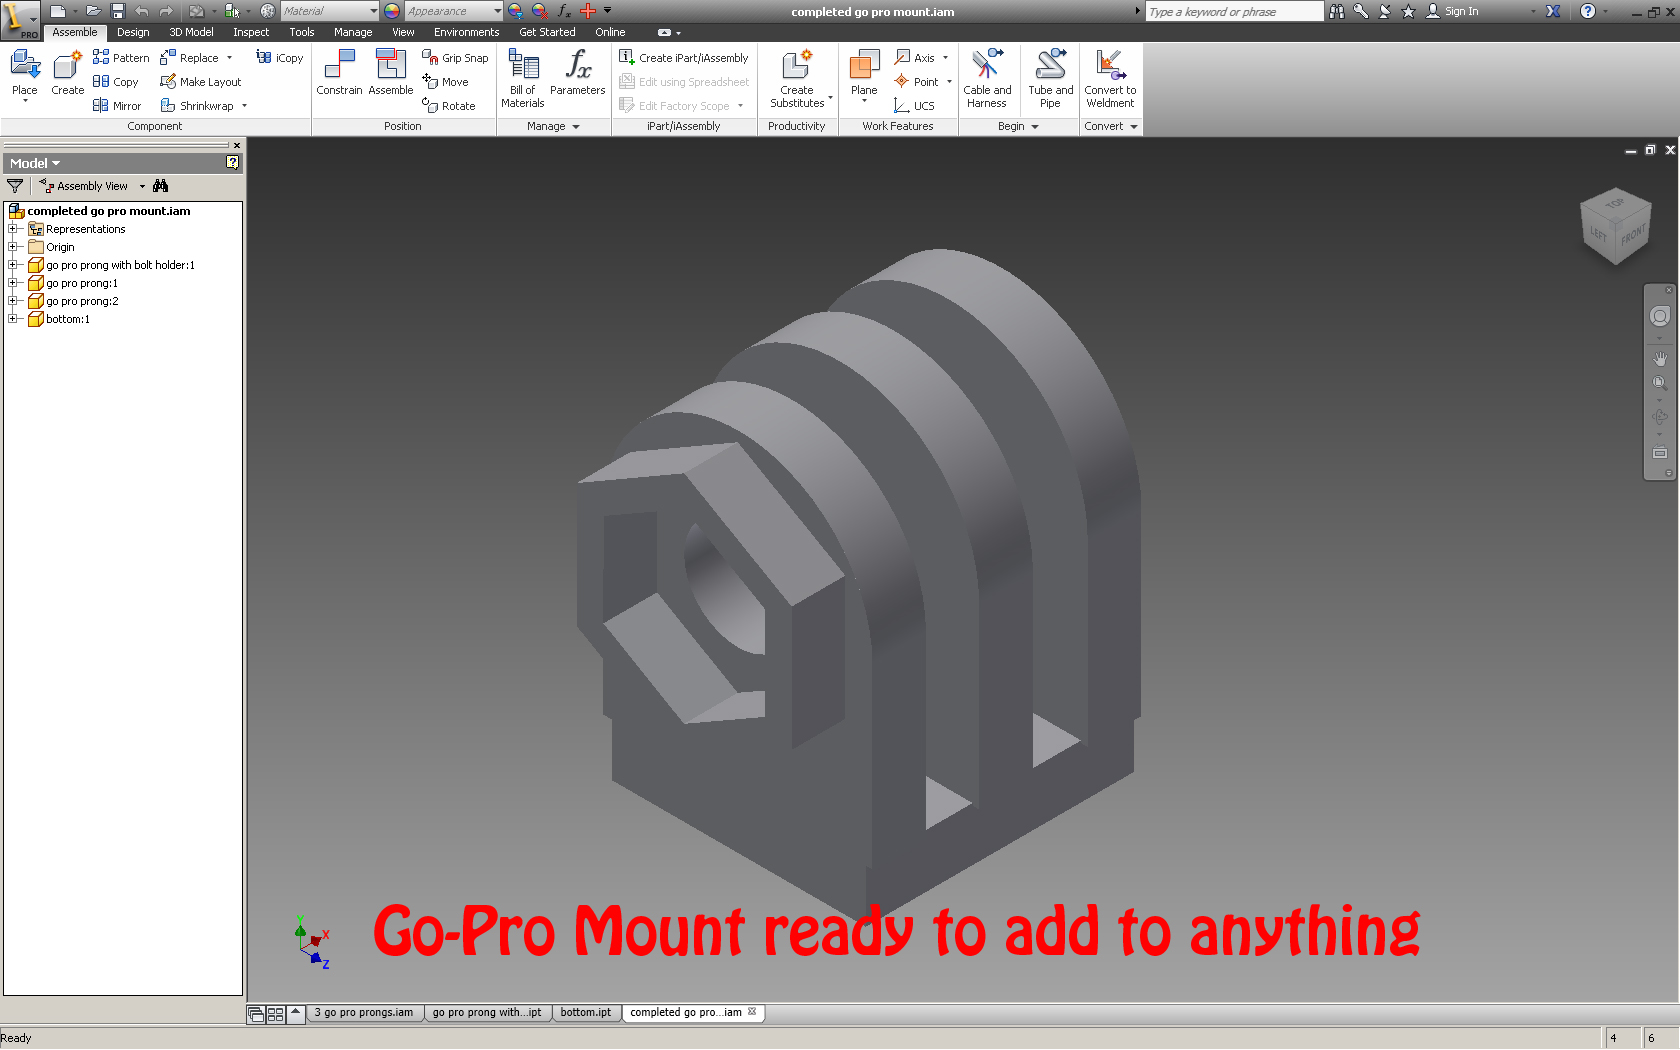Image resolution: width=1680 pixels, height=1050 pixels.
Task: Select the Copy component tool
Action: pos(116,82)
